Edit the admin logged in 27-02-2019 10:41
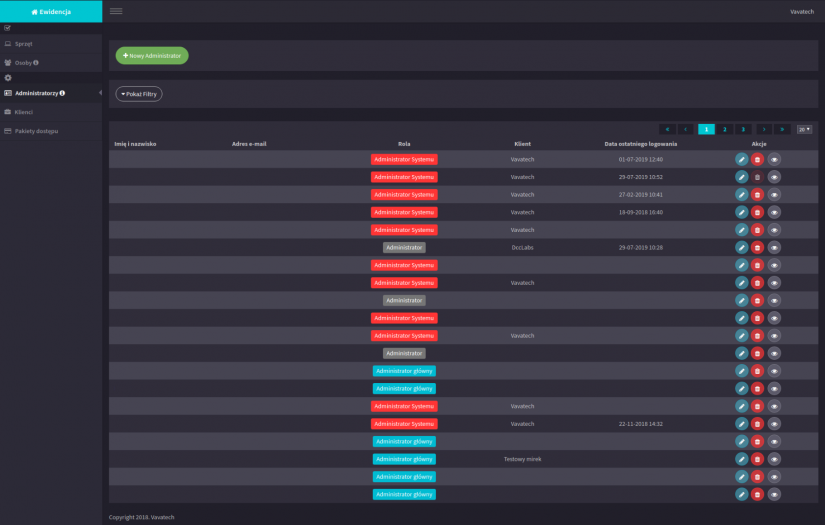The image size is (825, 525). pos(741,195)
